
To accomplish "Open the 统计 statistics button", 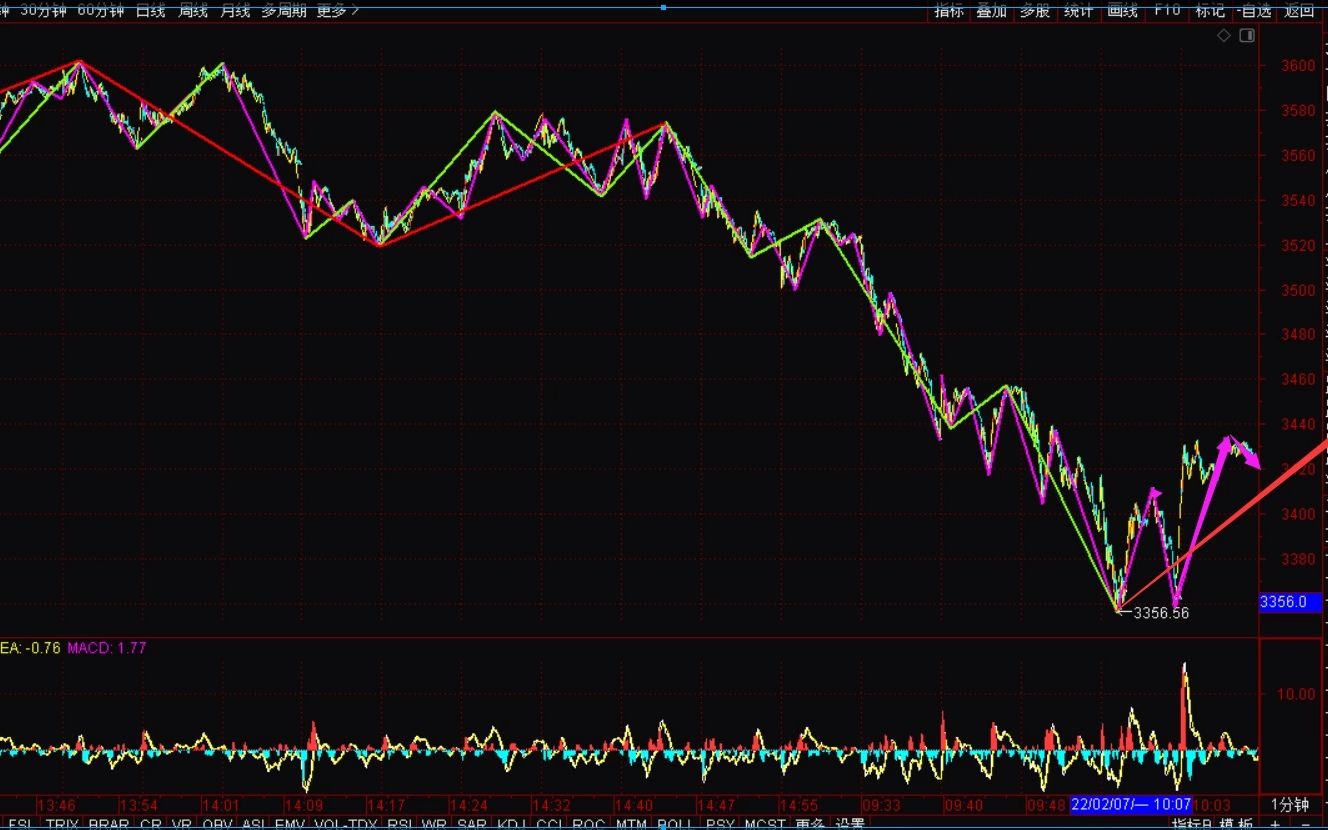I will [x=1078, y=10].
